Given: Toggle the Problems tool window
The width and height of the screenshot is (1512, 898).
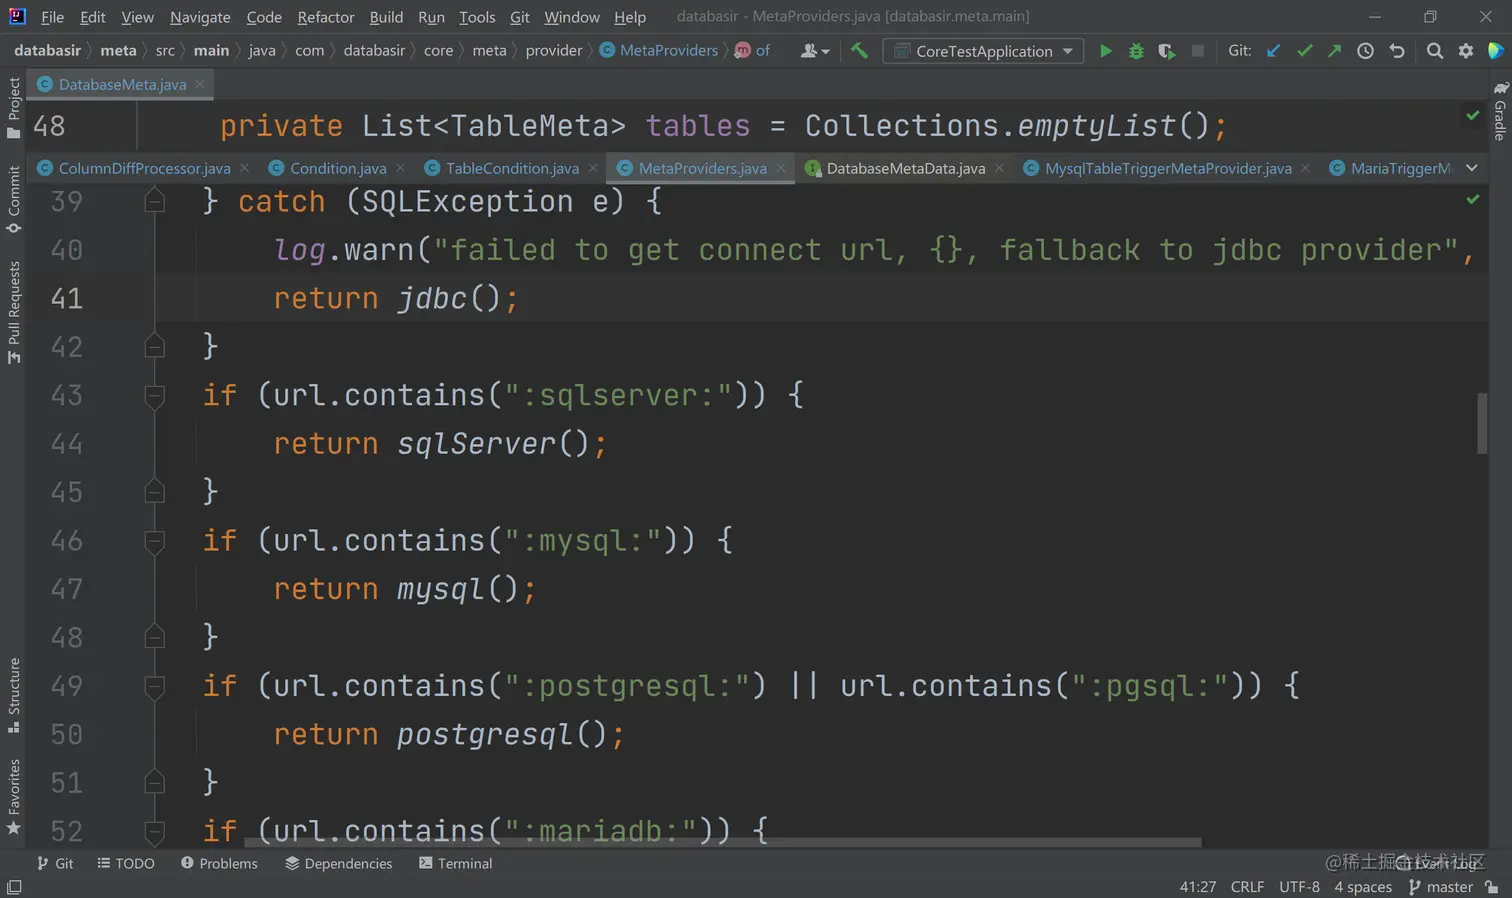Looking at the screenshot, I should click(219, 863).
